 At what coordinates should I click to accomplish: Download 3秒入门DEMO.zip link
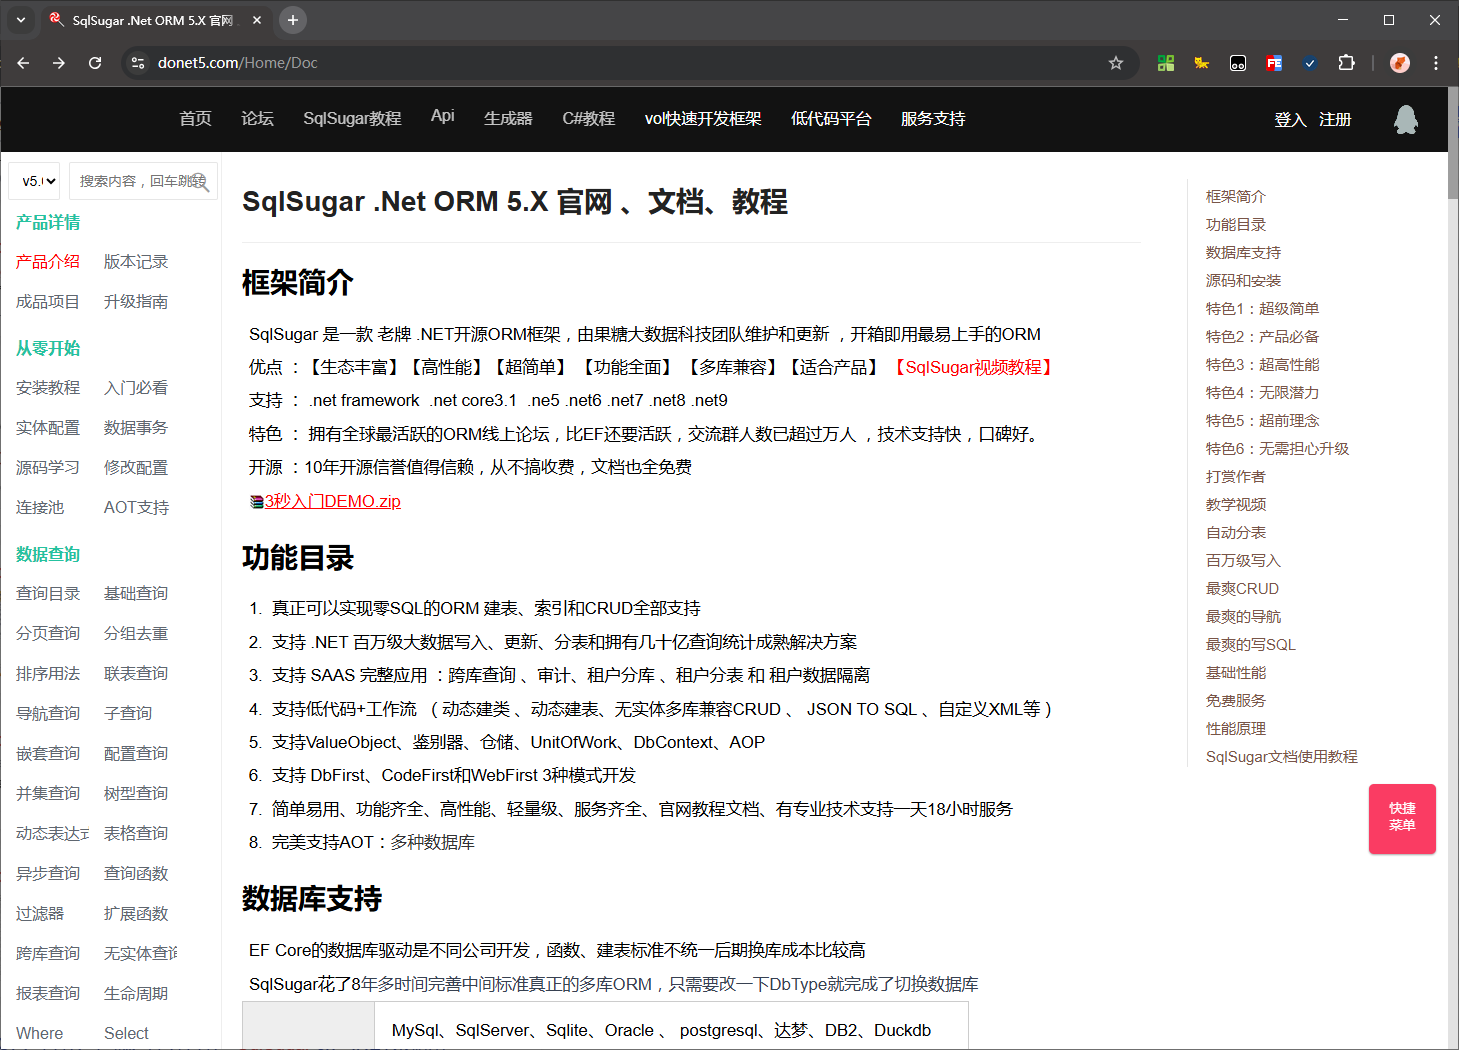point(332,502)
